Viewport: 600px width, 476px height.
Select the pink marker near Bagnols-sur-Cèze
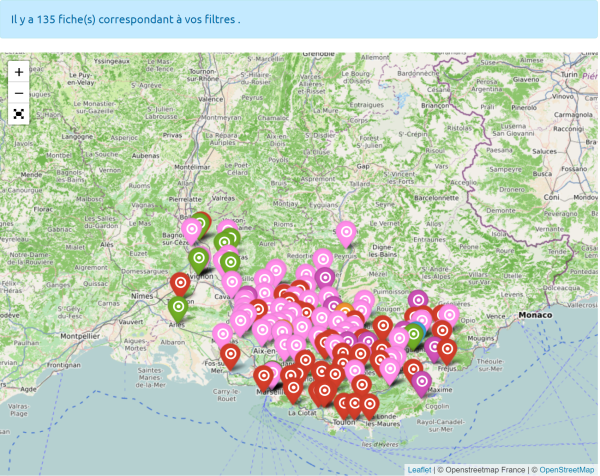191,228
